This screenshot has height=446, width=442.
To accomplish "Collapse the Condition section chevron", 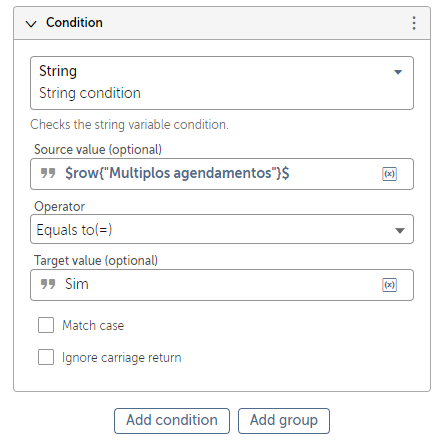I will pos(31,24).
